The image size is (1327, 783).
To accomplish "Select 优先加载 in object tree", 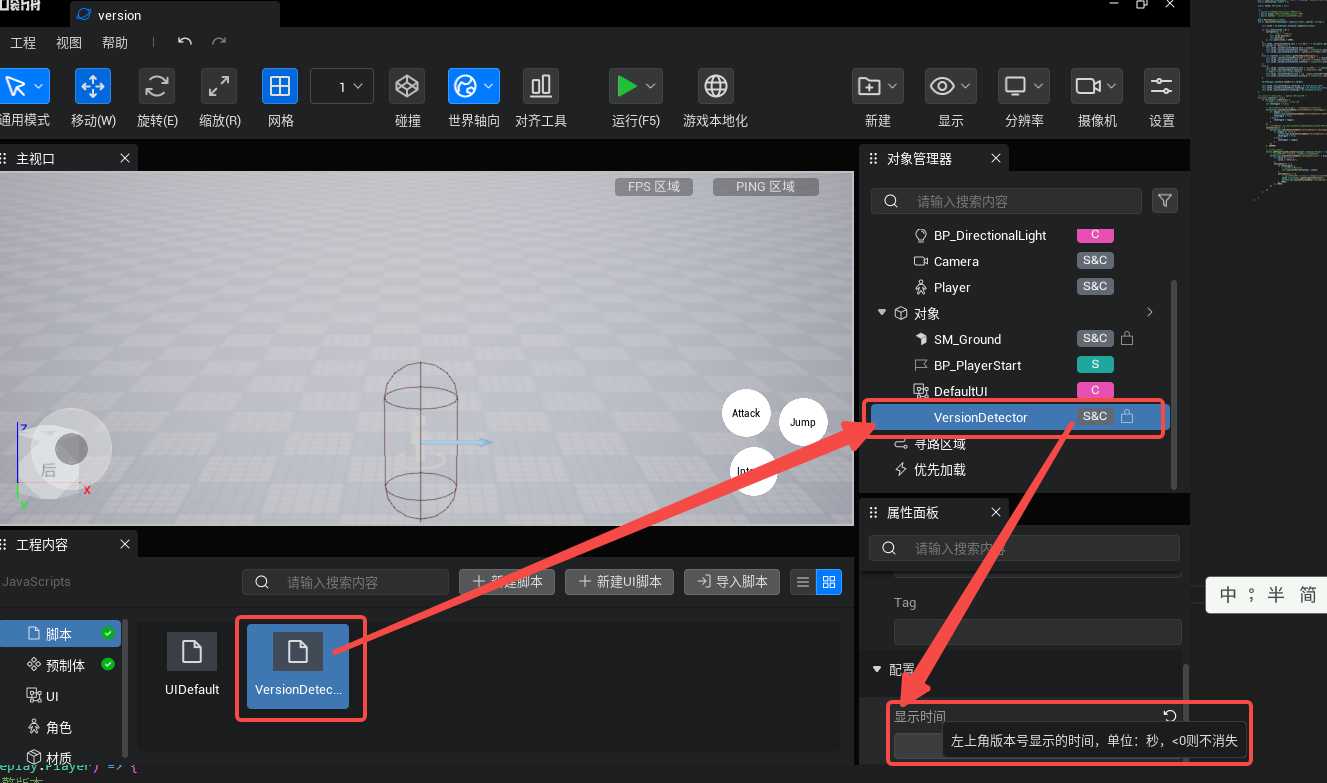I will tap(940, 469).
